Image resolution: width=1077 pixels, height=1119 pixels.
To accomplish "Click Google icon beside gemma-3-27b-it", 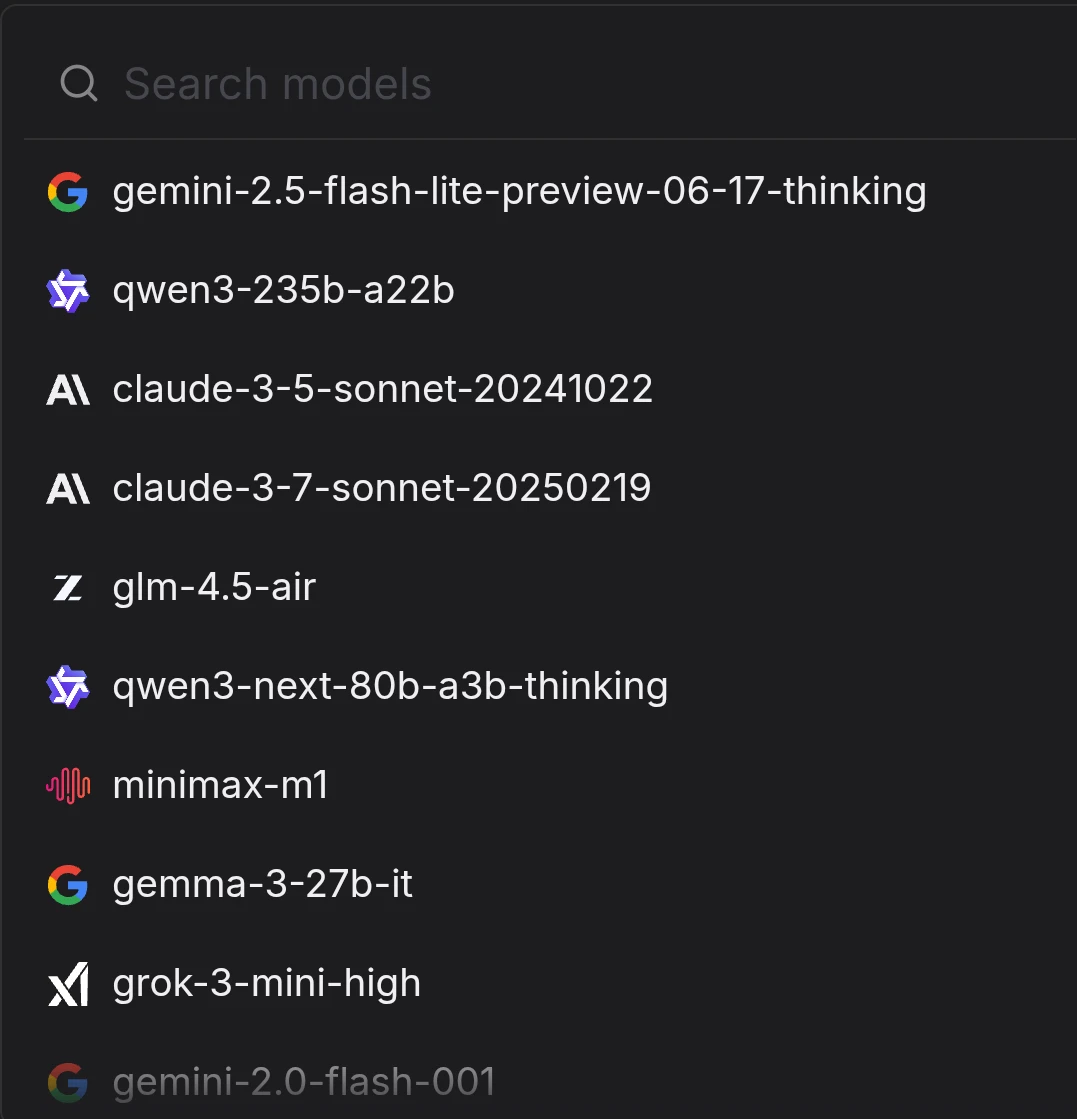I will tap(68, 885).
